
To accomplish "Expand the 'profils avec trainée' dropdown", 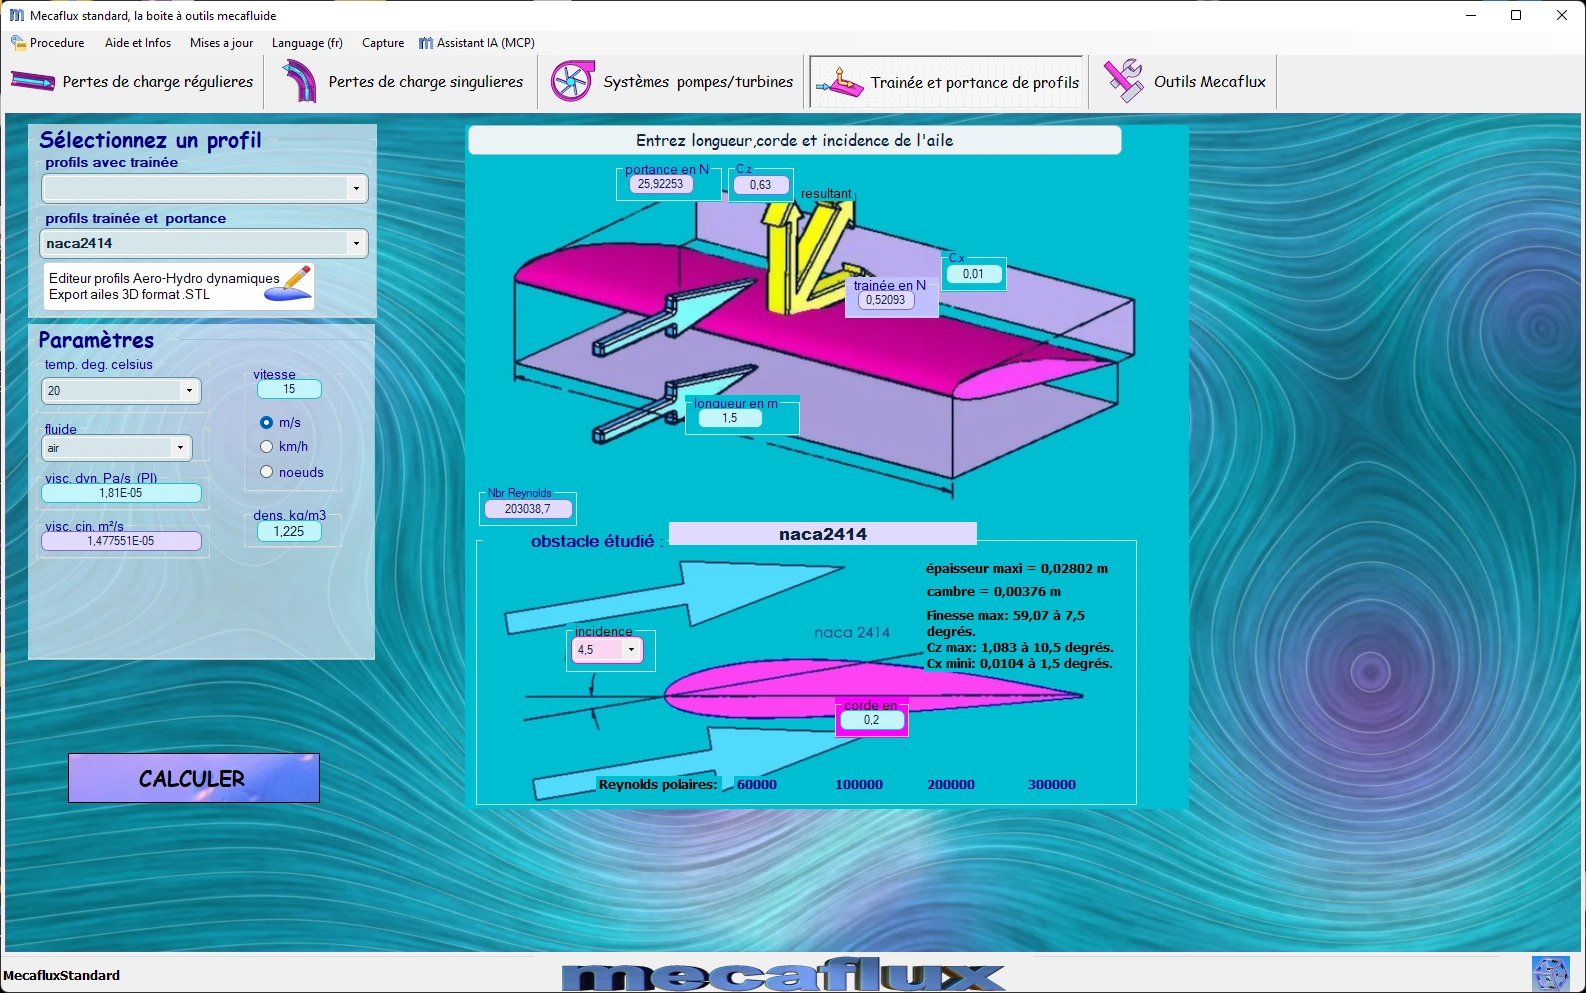I will pyautogui.click(x=356, y=188).
